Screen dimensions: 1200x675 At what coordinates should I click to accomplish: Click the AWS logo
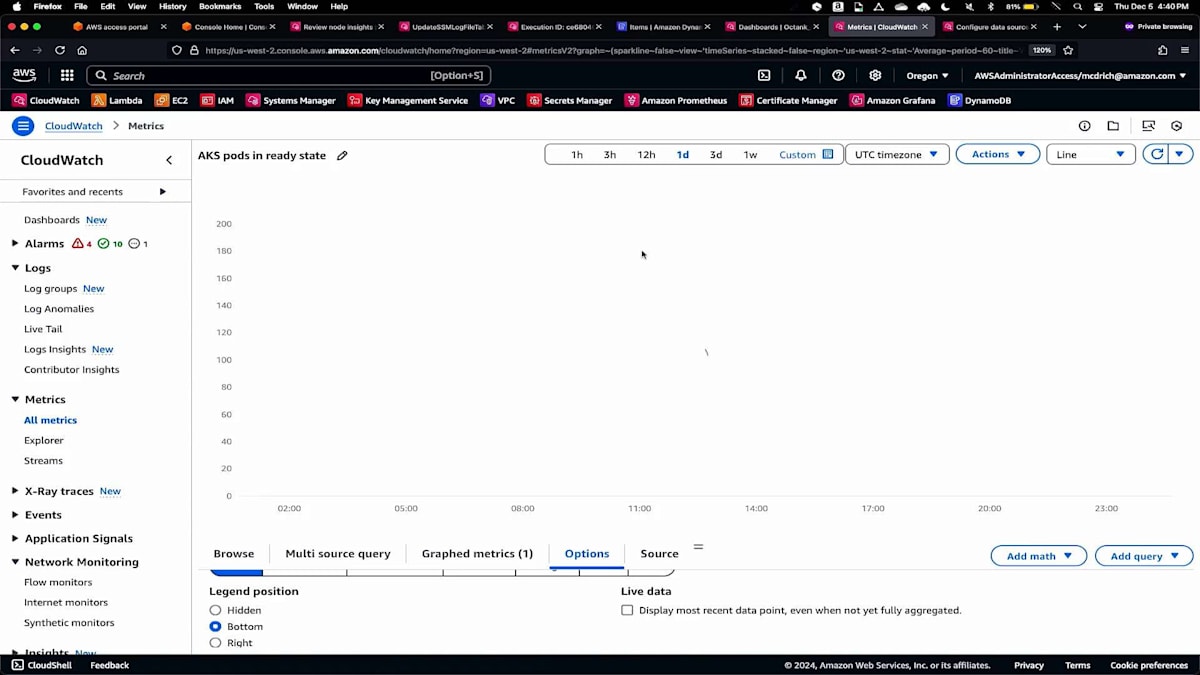click(x=24, y=75)
